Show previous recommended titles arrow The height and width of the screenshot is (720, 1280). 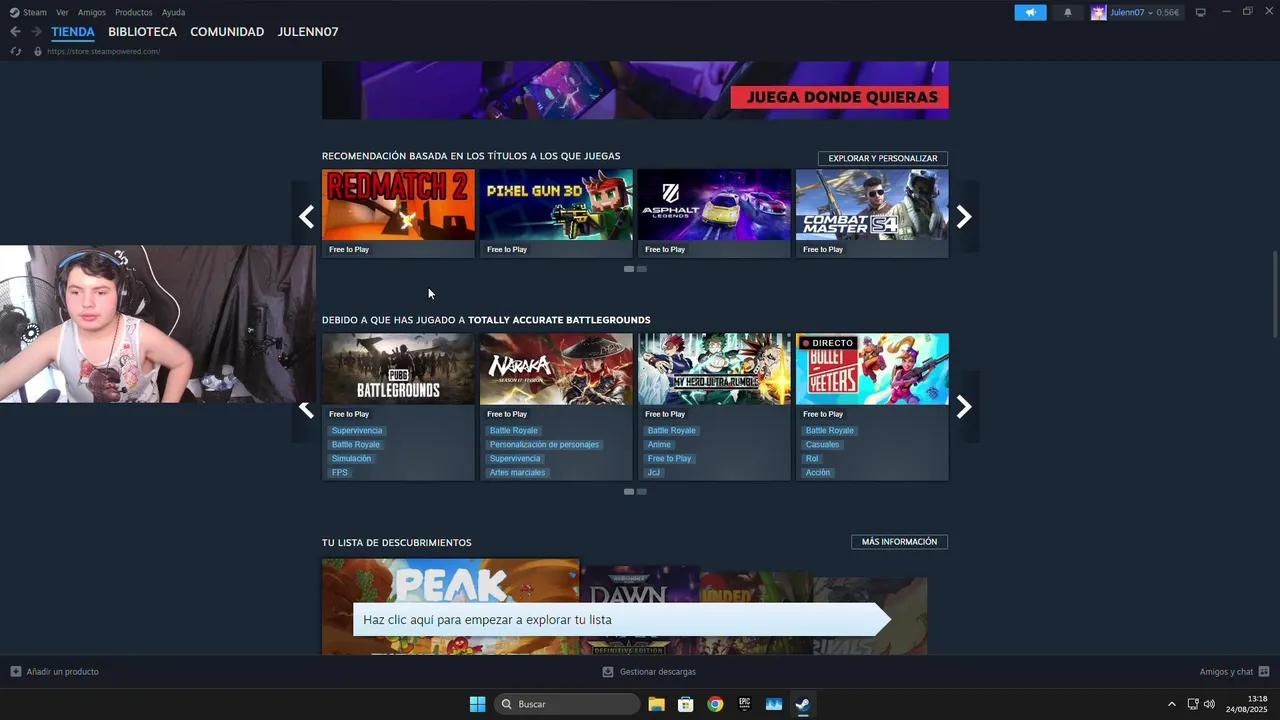pos(306,216)
